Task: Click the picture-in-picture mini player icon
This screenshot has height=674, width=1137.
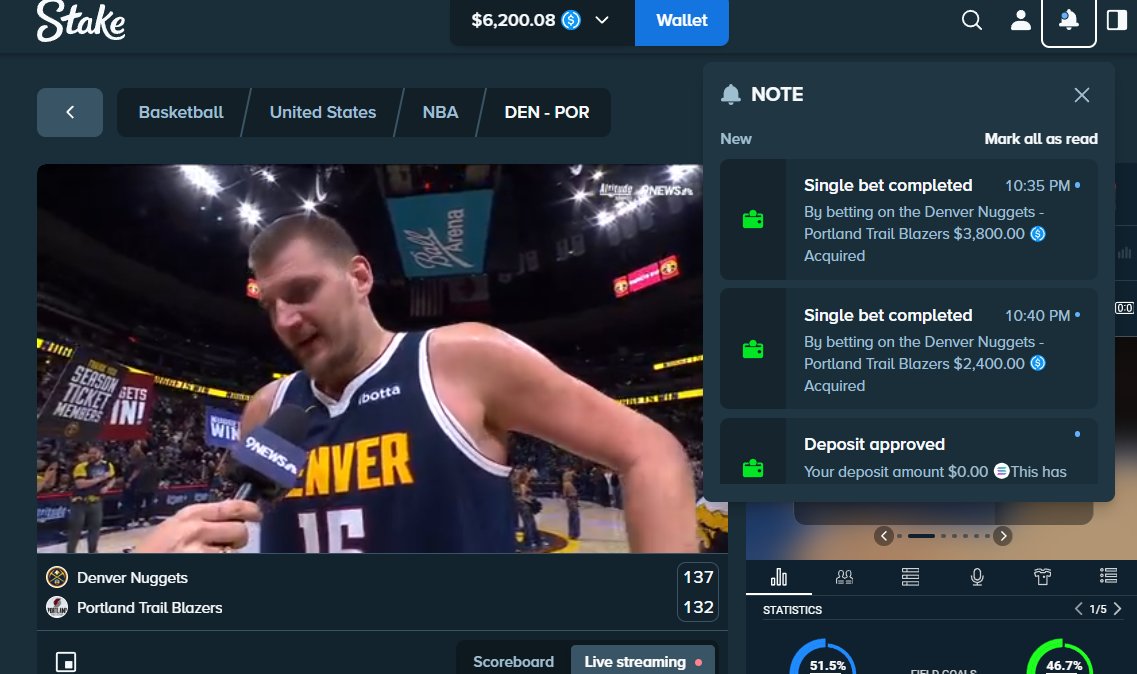Action: [x=66, y=662]
